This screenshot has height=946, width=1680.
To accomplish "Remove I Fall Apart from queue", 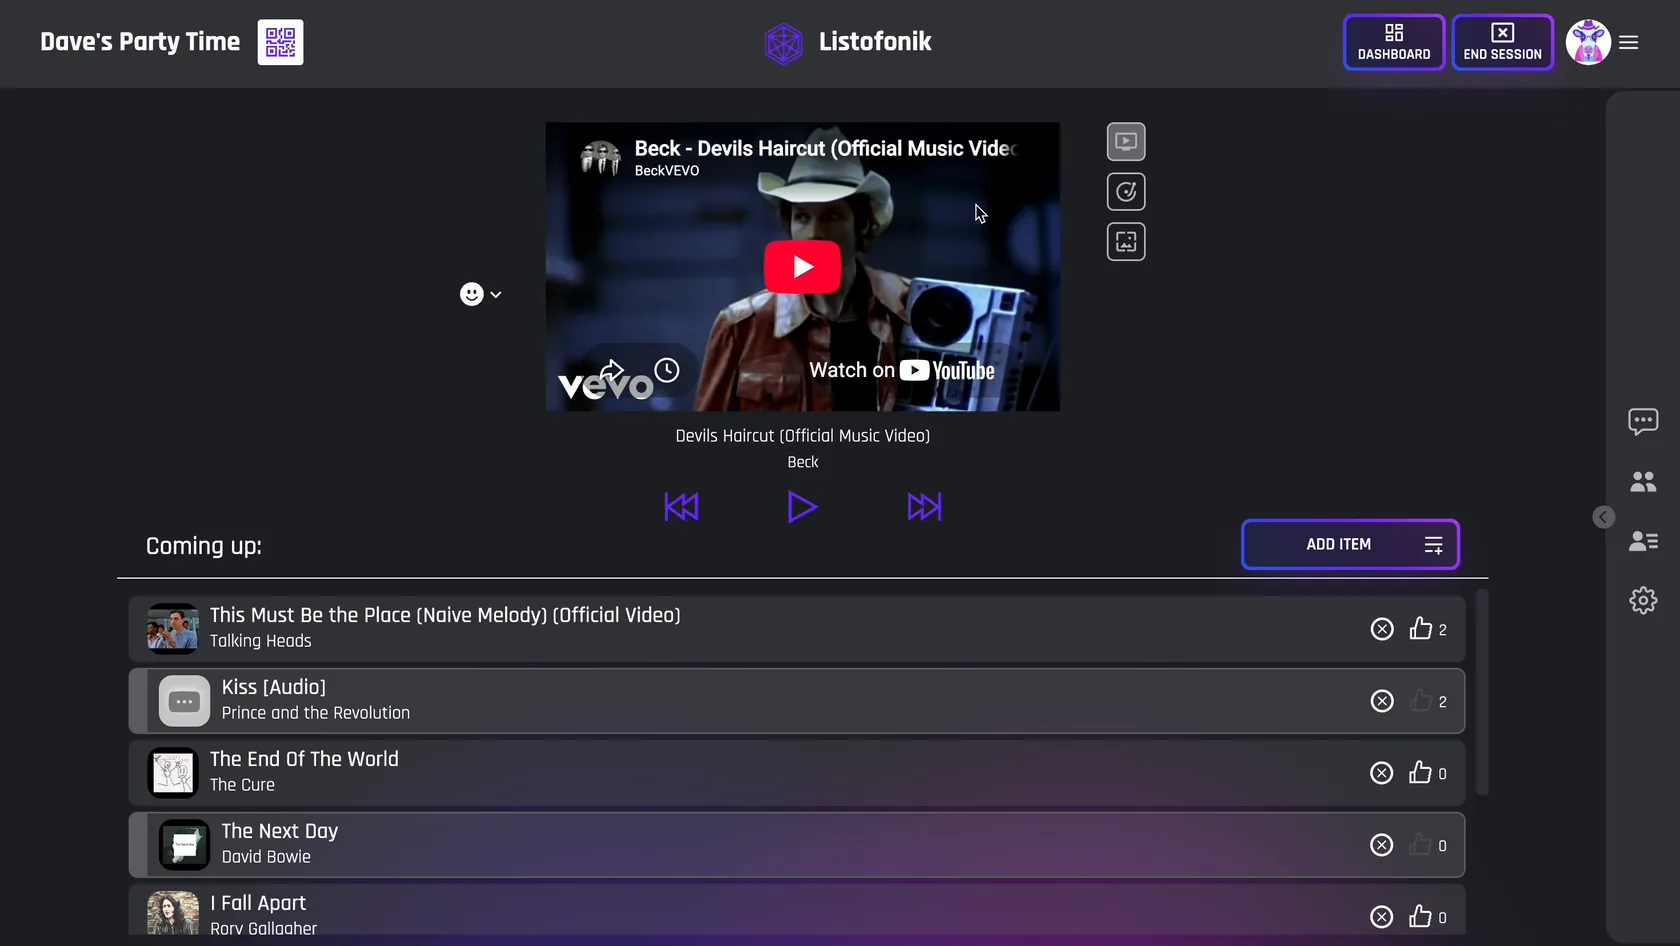I will (x=1382, y=917).
